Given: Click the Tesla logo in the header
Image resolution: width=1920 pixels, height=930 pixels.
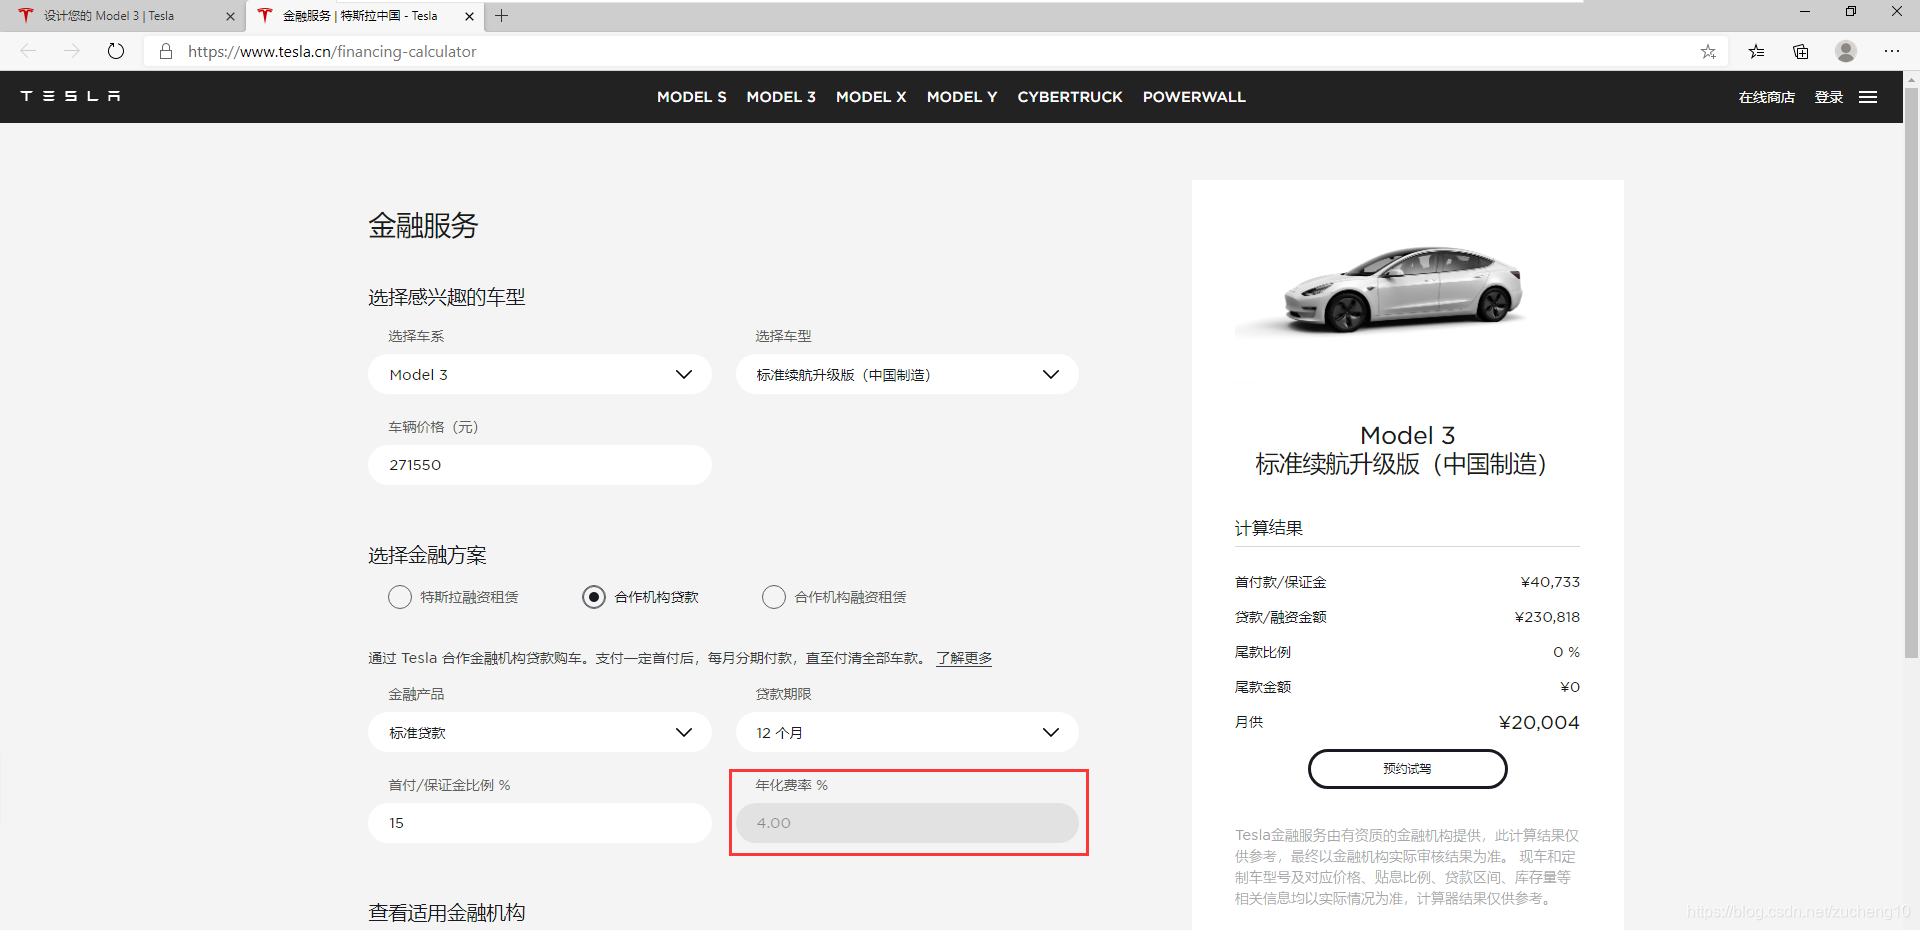Looking at the screenshot, I should [70, 96].
